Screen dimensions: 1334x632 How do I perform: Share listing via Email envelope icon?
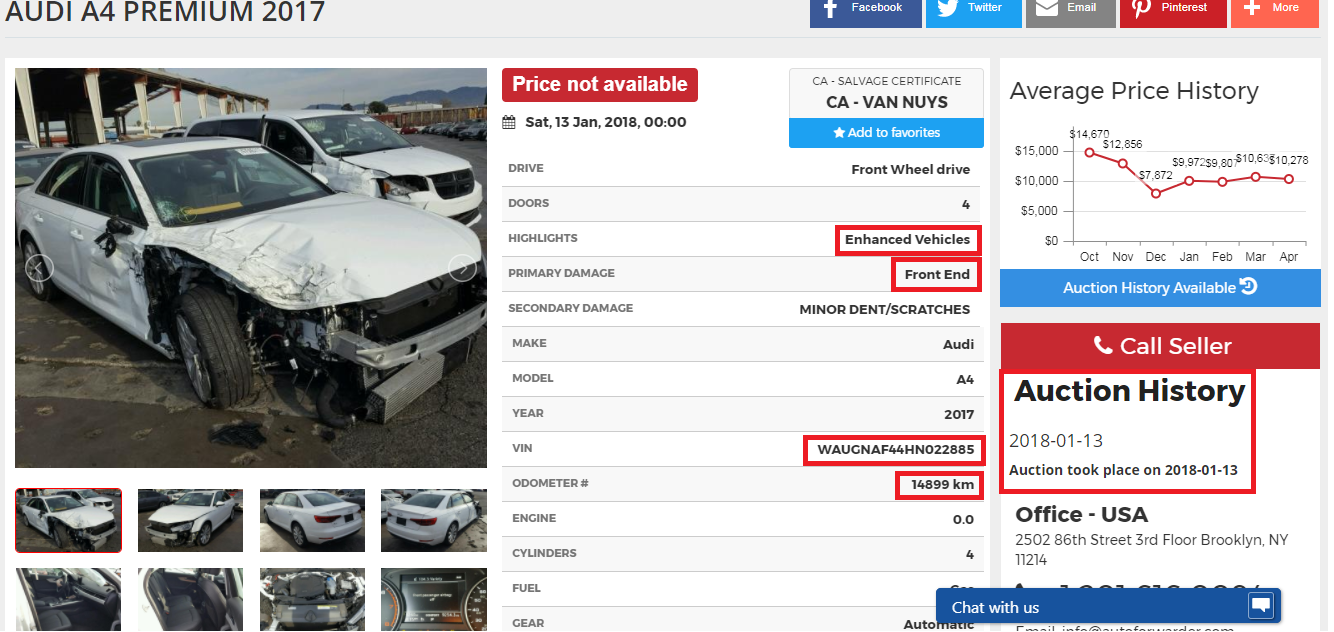[1046, 8]
